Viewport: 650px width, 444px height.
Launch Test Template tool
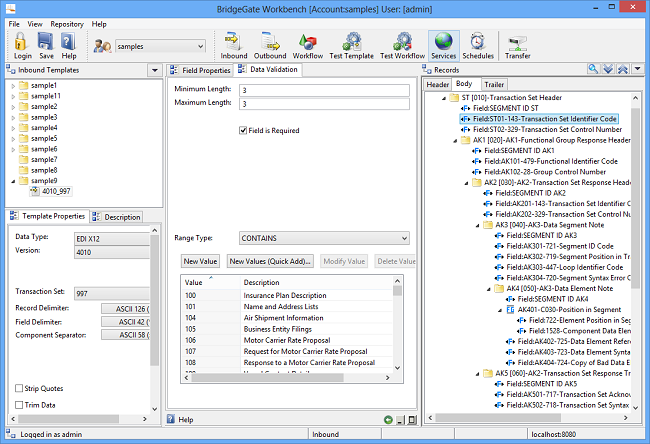[351, 42]
